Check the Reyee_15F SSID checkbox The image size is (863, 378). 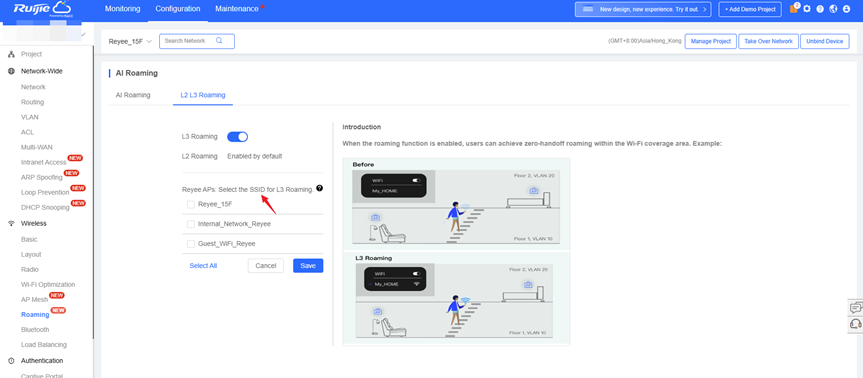(191, 205)
